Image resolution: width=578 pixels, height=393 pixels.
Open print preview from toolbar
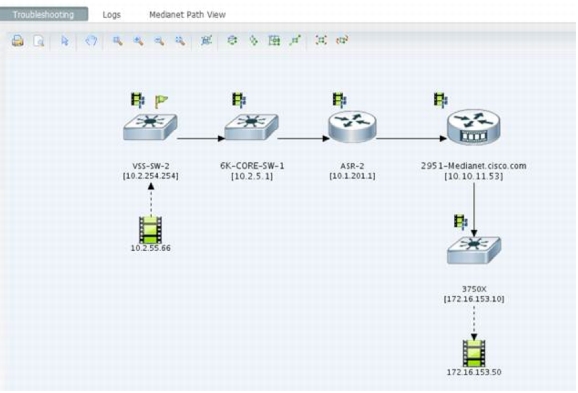(x=39, y=41)
